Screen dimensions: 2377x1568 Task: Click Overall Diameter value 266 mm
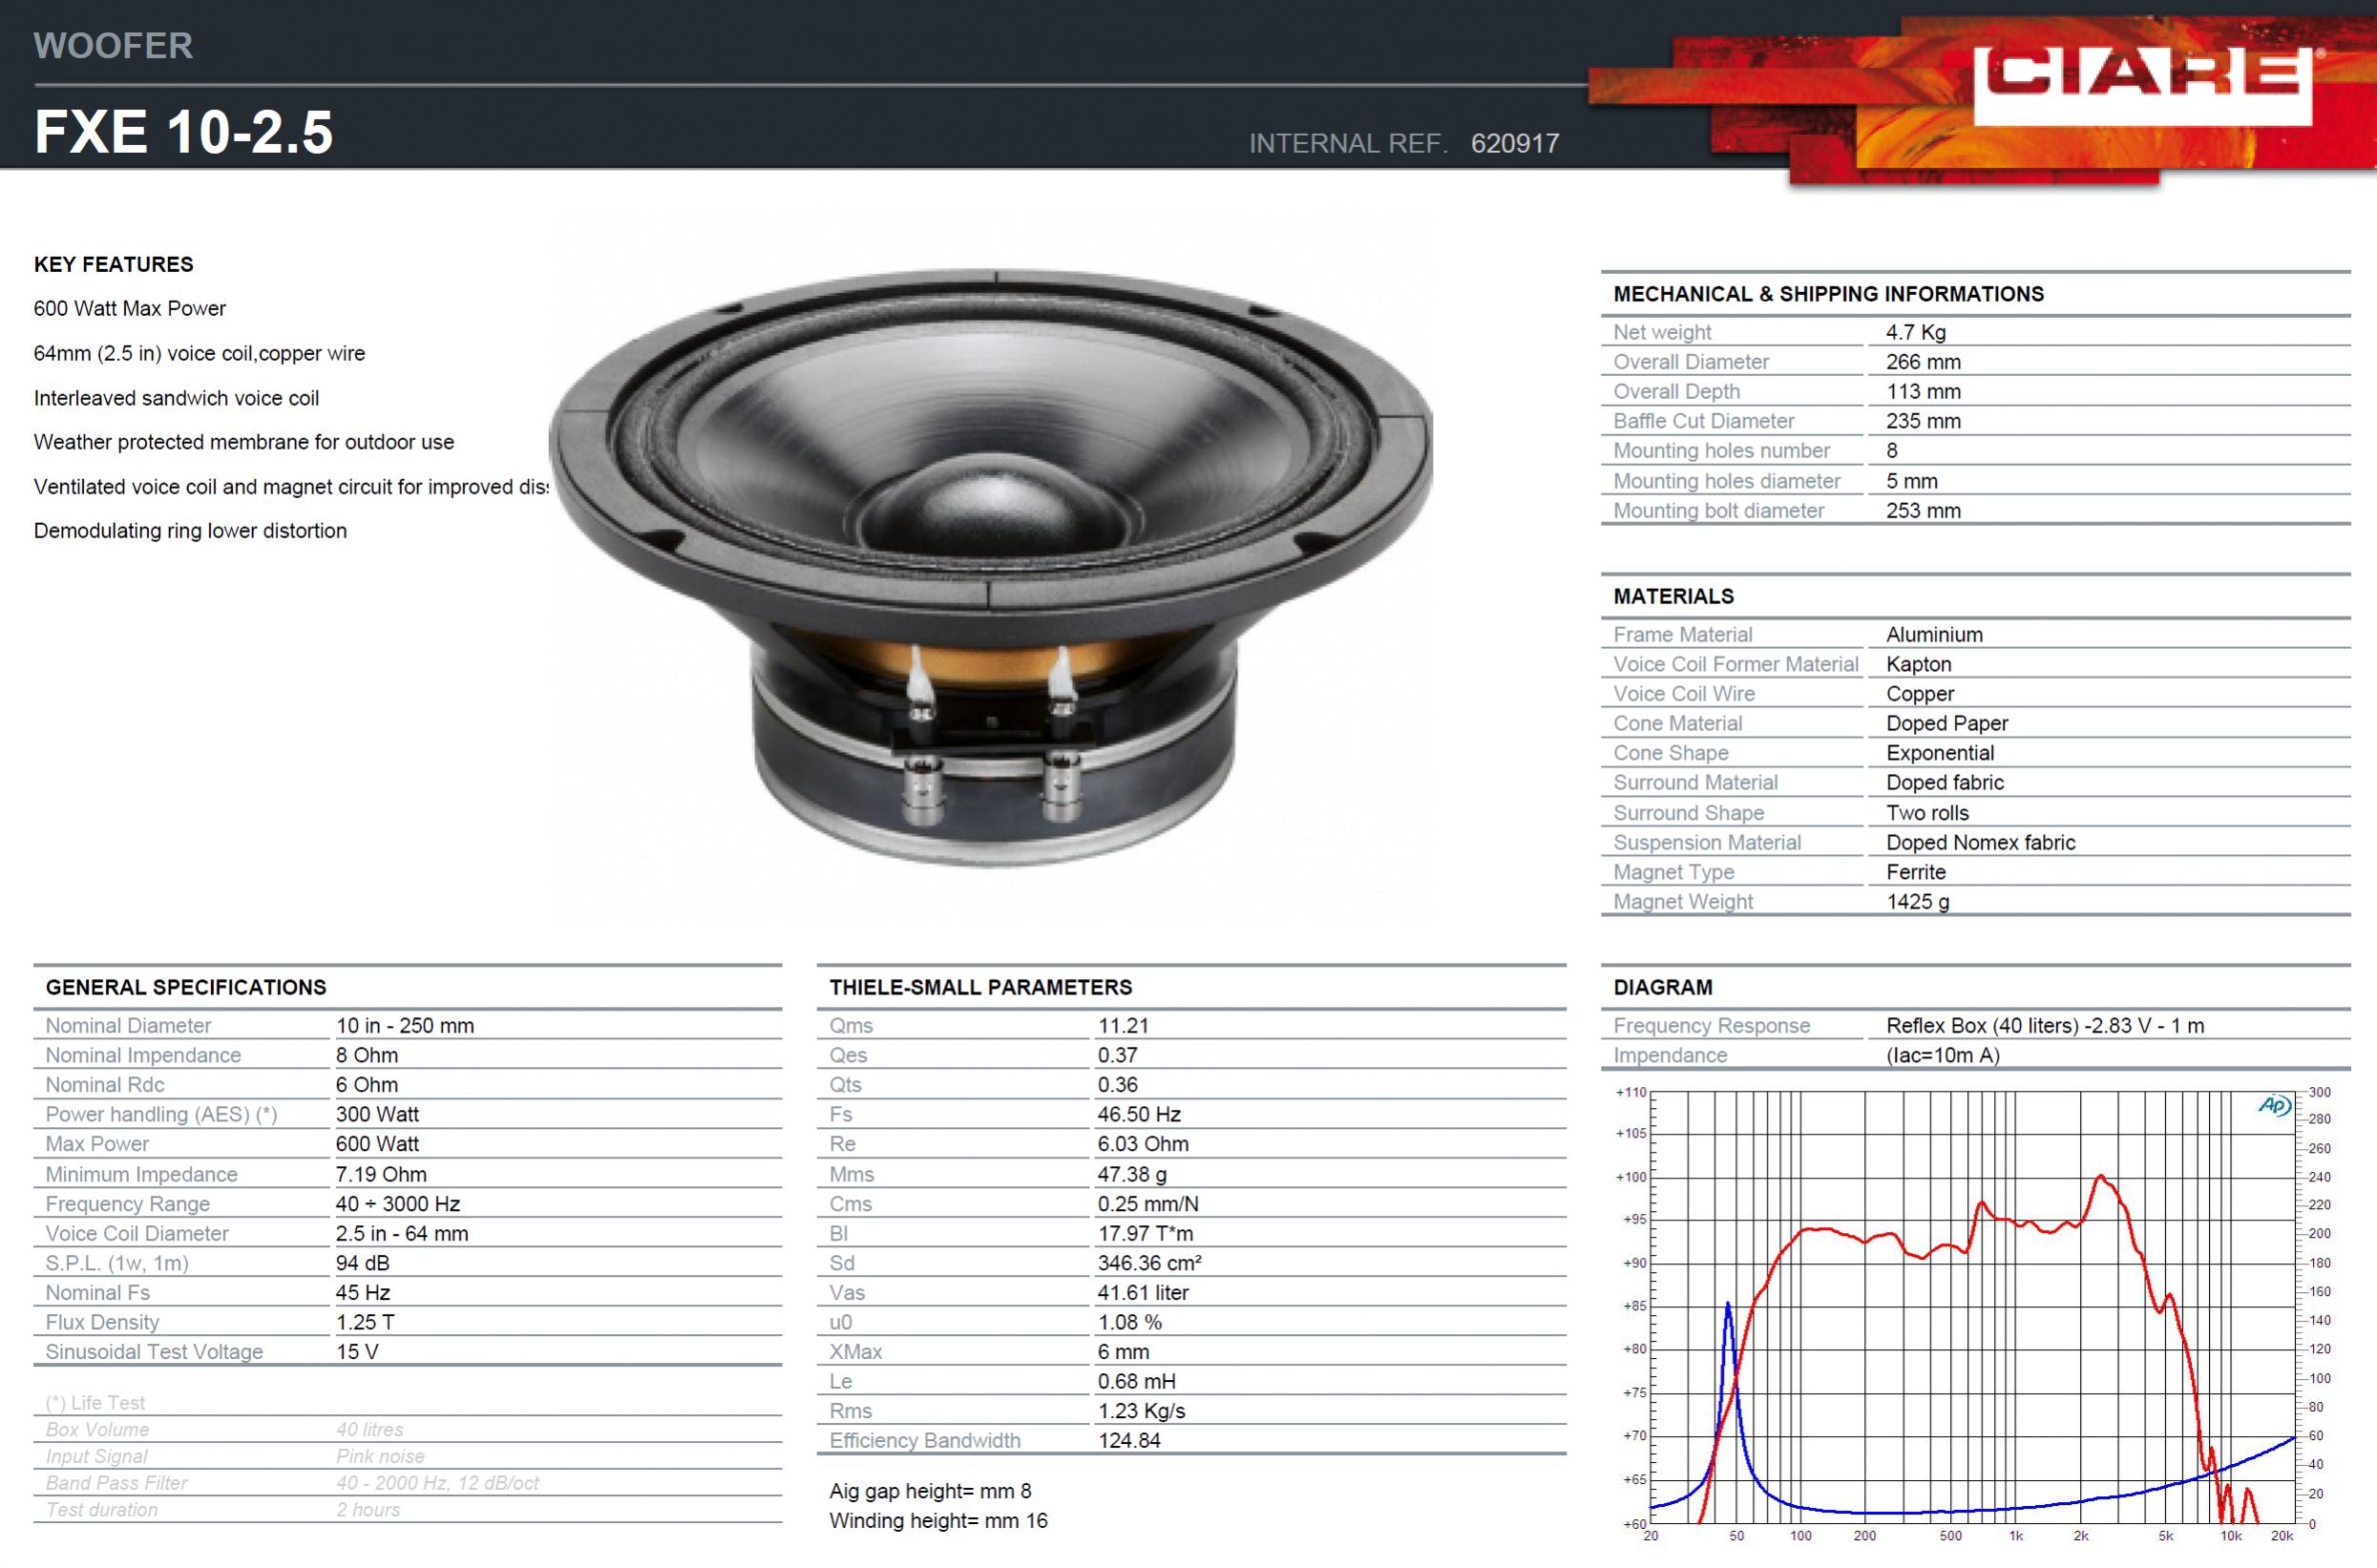tap(1923, 362)
